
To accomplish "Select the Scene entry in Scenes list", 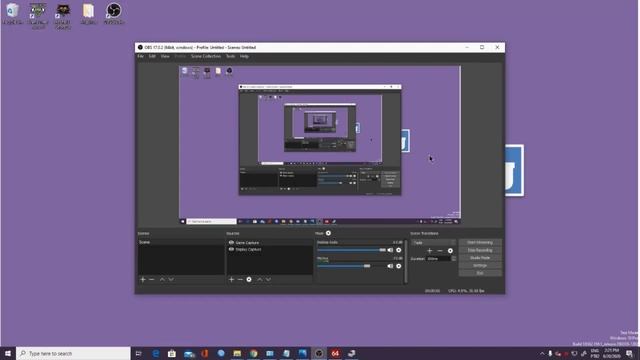I will pos(181,242).
